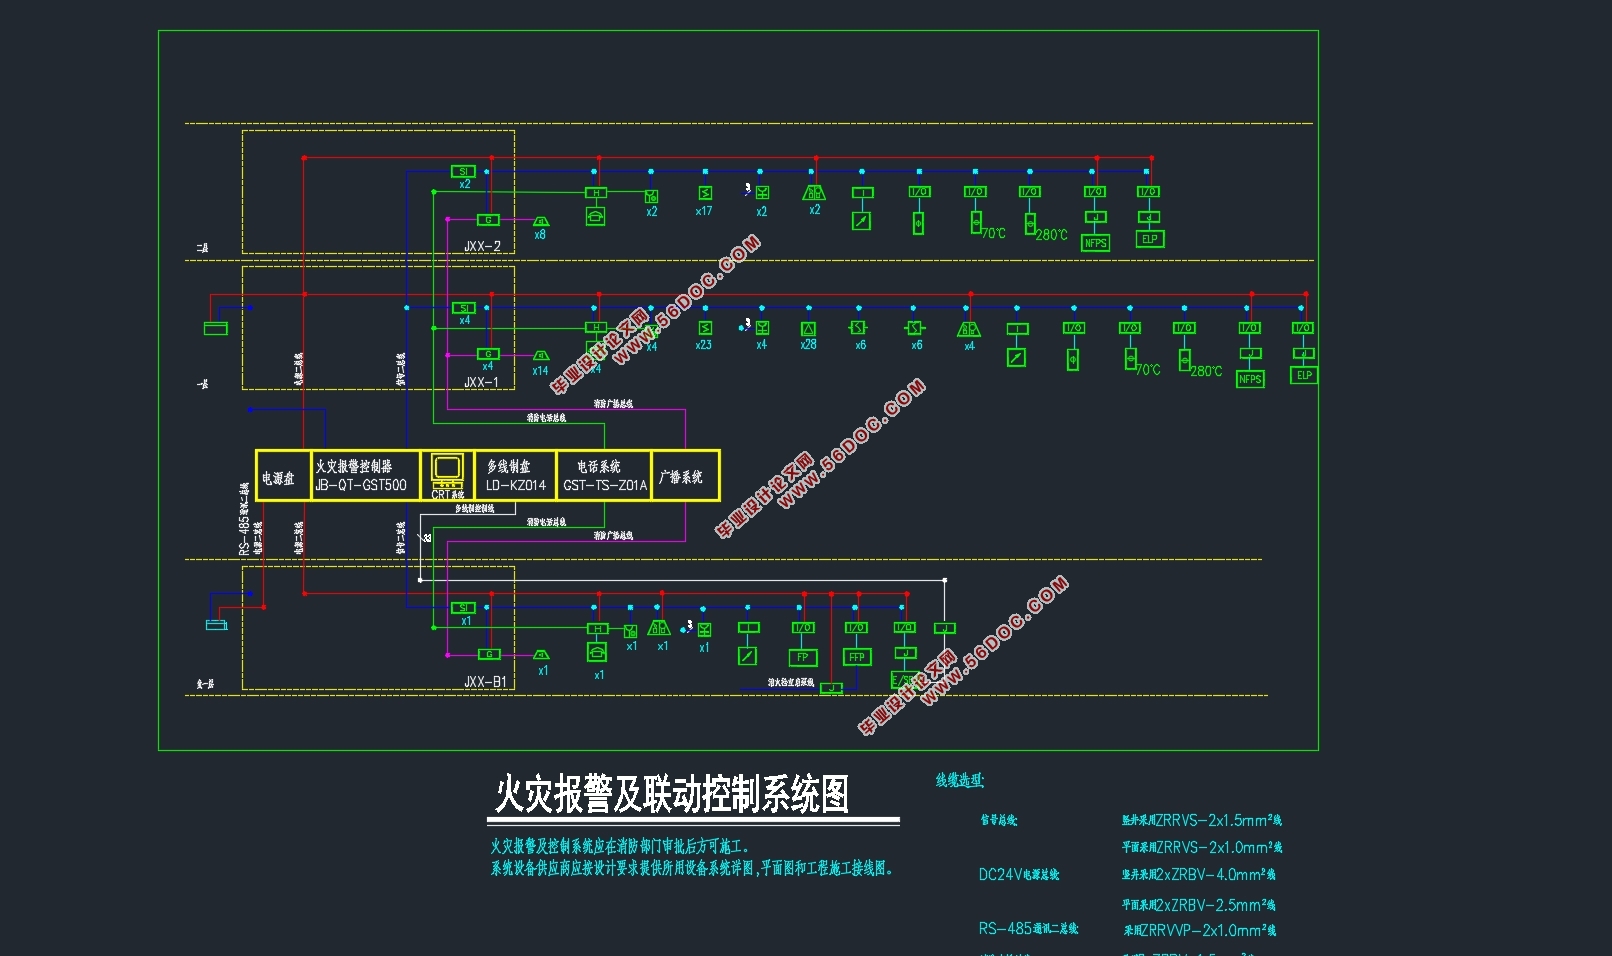The image size is (1612, 956).
Task: Select the NFPS box in the top row
Action: pyautogui.click(x=1096, y=243)
